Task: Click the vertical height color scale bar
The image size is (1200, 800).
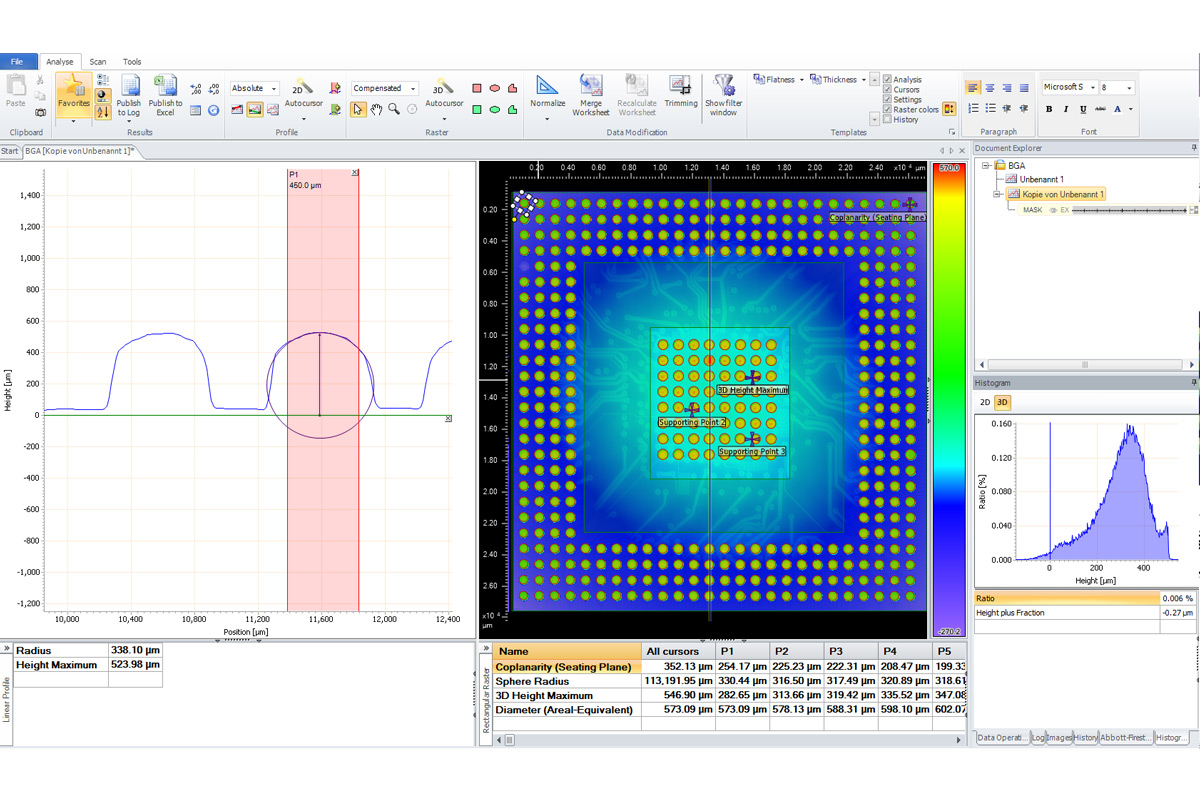Action: pos(947,400)
